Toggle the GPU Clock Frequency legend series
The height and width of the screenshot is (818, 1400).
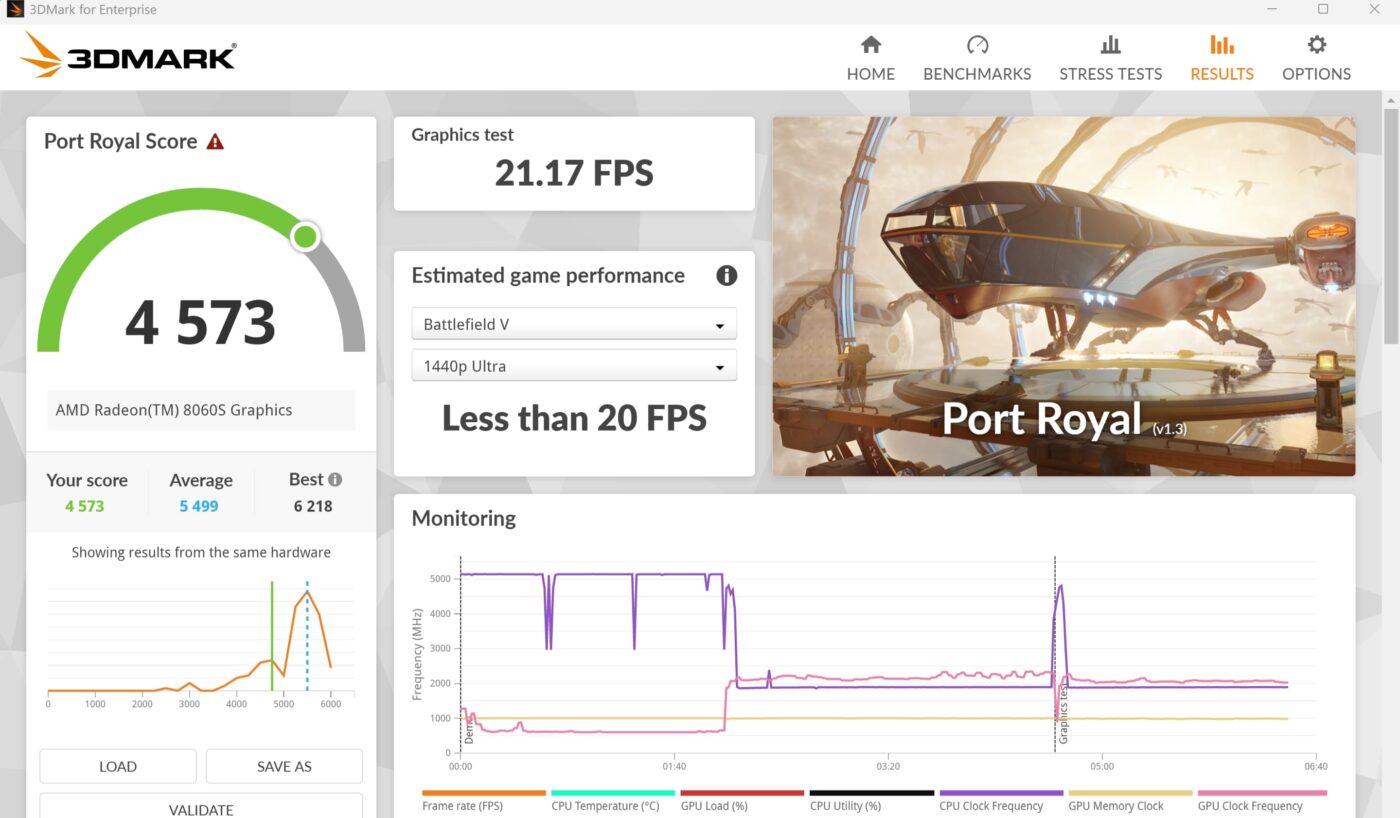tap(1250, 805)
